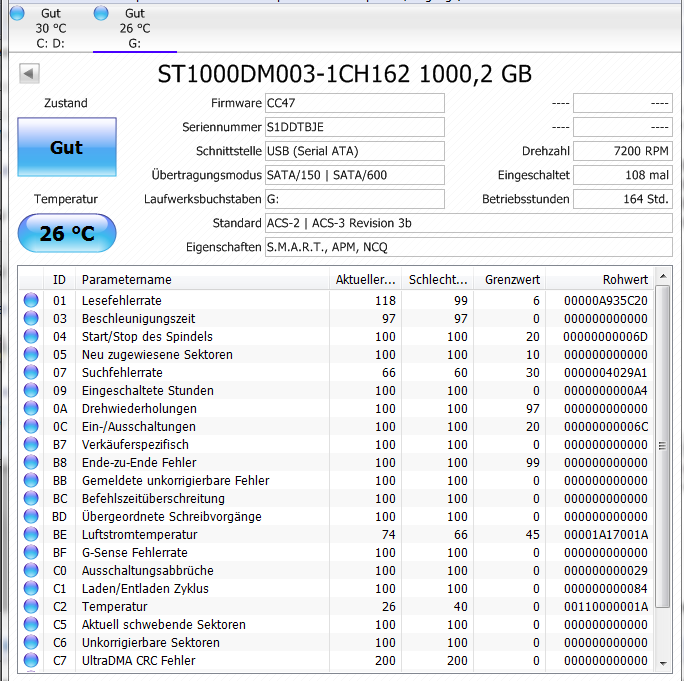Click the Übertragungsmodus field SATA/150 | SATA/600

pos(355,175)
